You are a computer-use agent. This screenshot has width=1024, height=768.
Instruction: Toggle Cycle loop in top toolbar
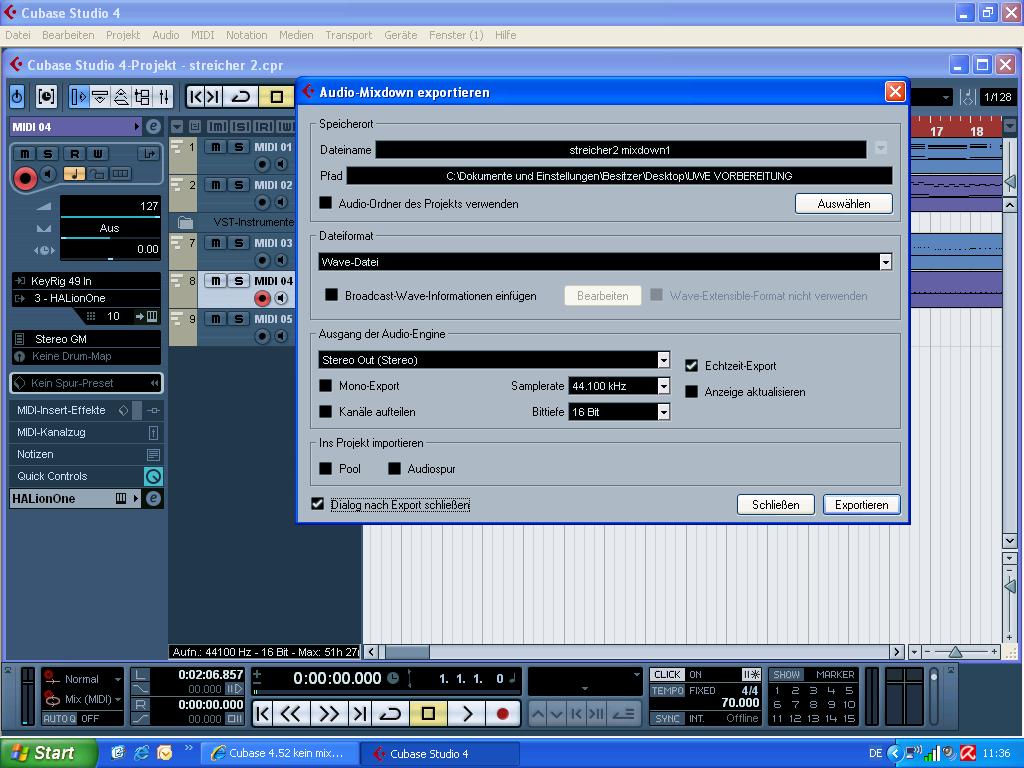coord(240,97)
